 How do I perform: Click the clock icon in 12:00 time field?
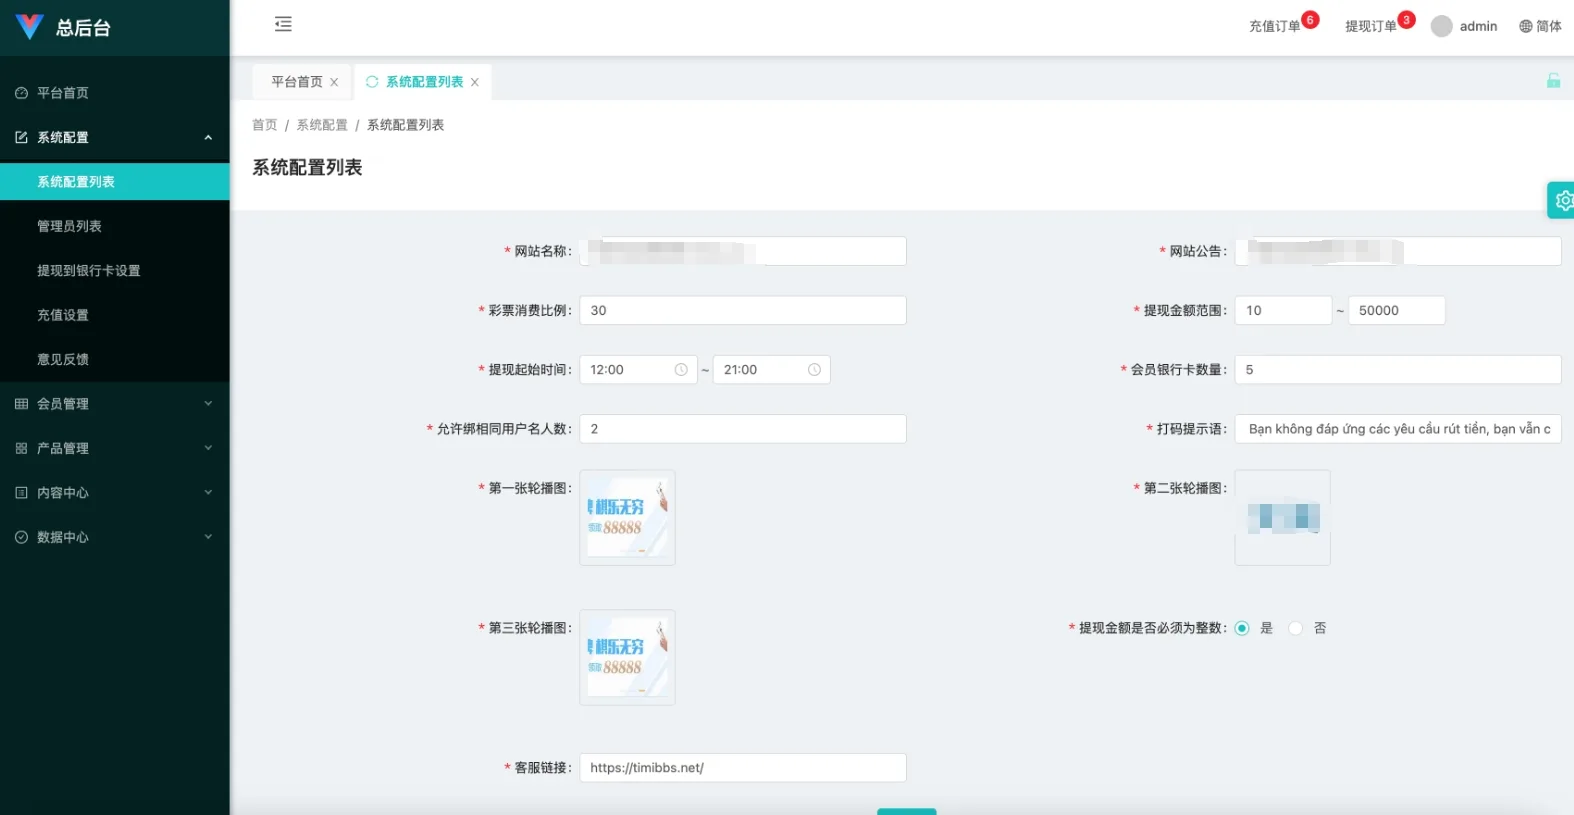point(681,370)
